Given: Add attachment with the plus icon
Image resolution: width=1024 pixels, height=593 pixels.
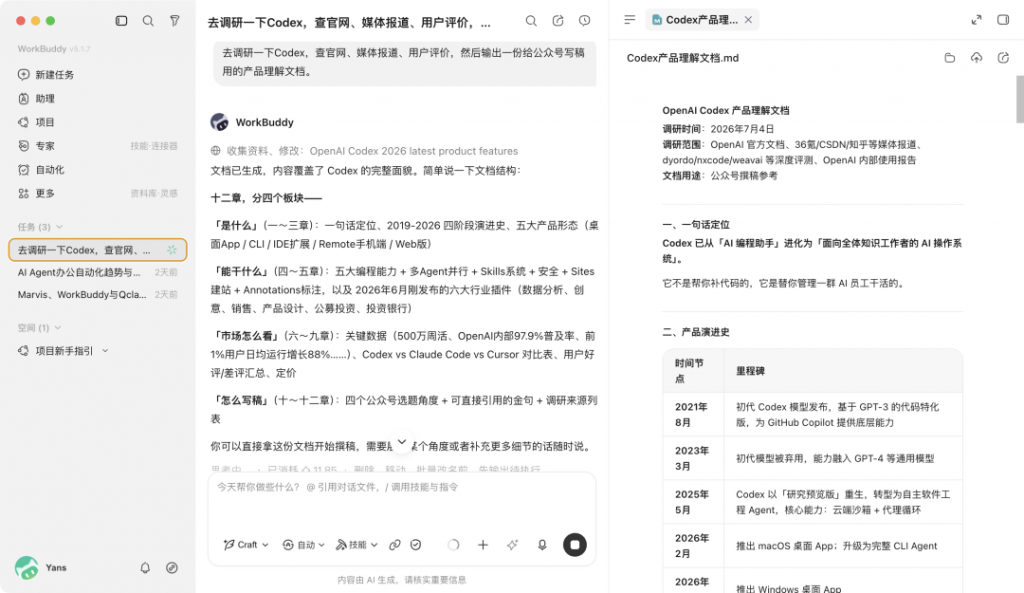Looking at the screenshot, I should pos(483,545).
